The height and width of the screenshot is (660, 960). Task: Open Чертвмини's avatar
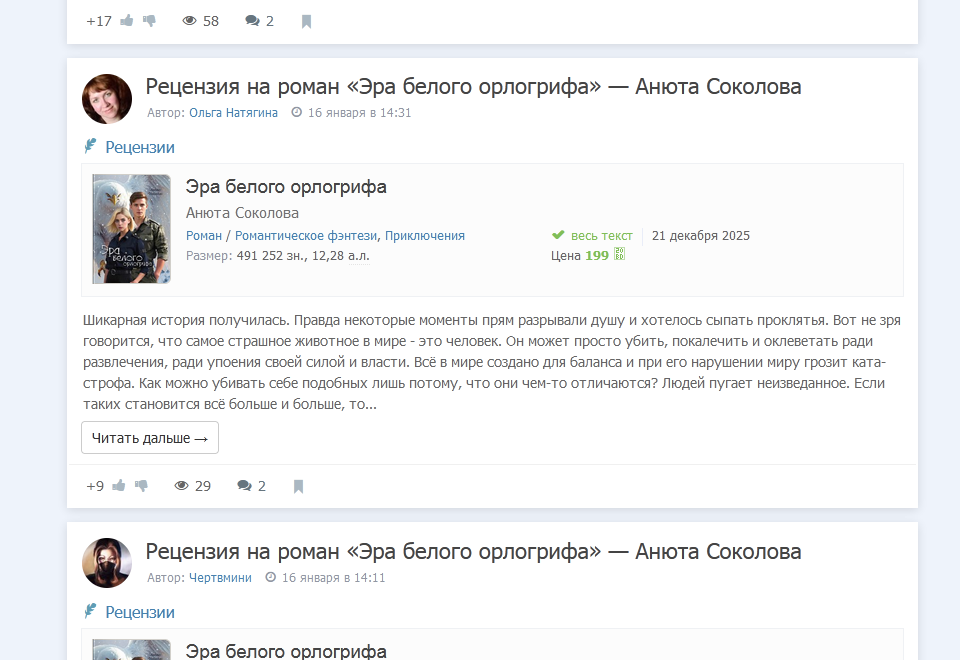(107, 563)
